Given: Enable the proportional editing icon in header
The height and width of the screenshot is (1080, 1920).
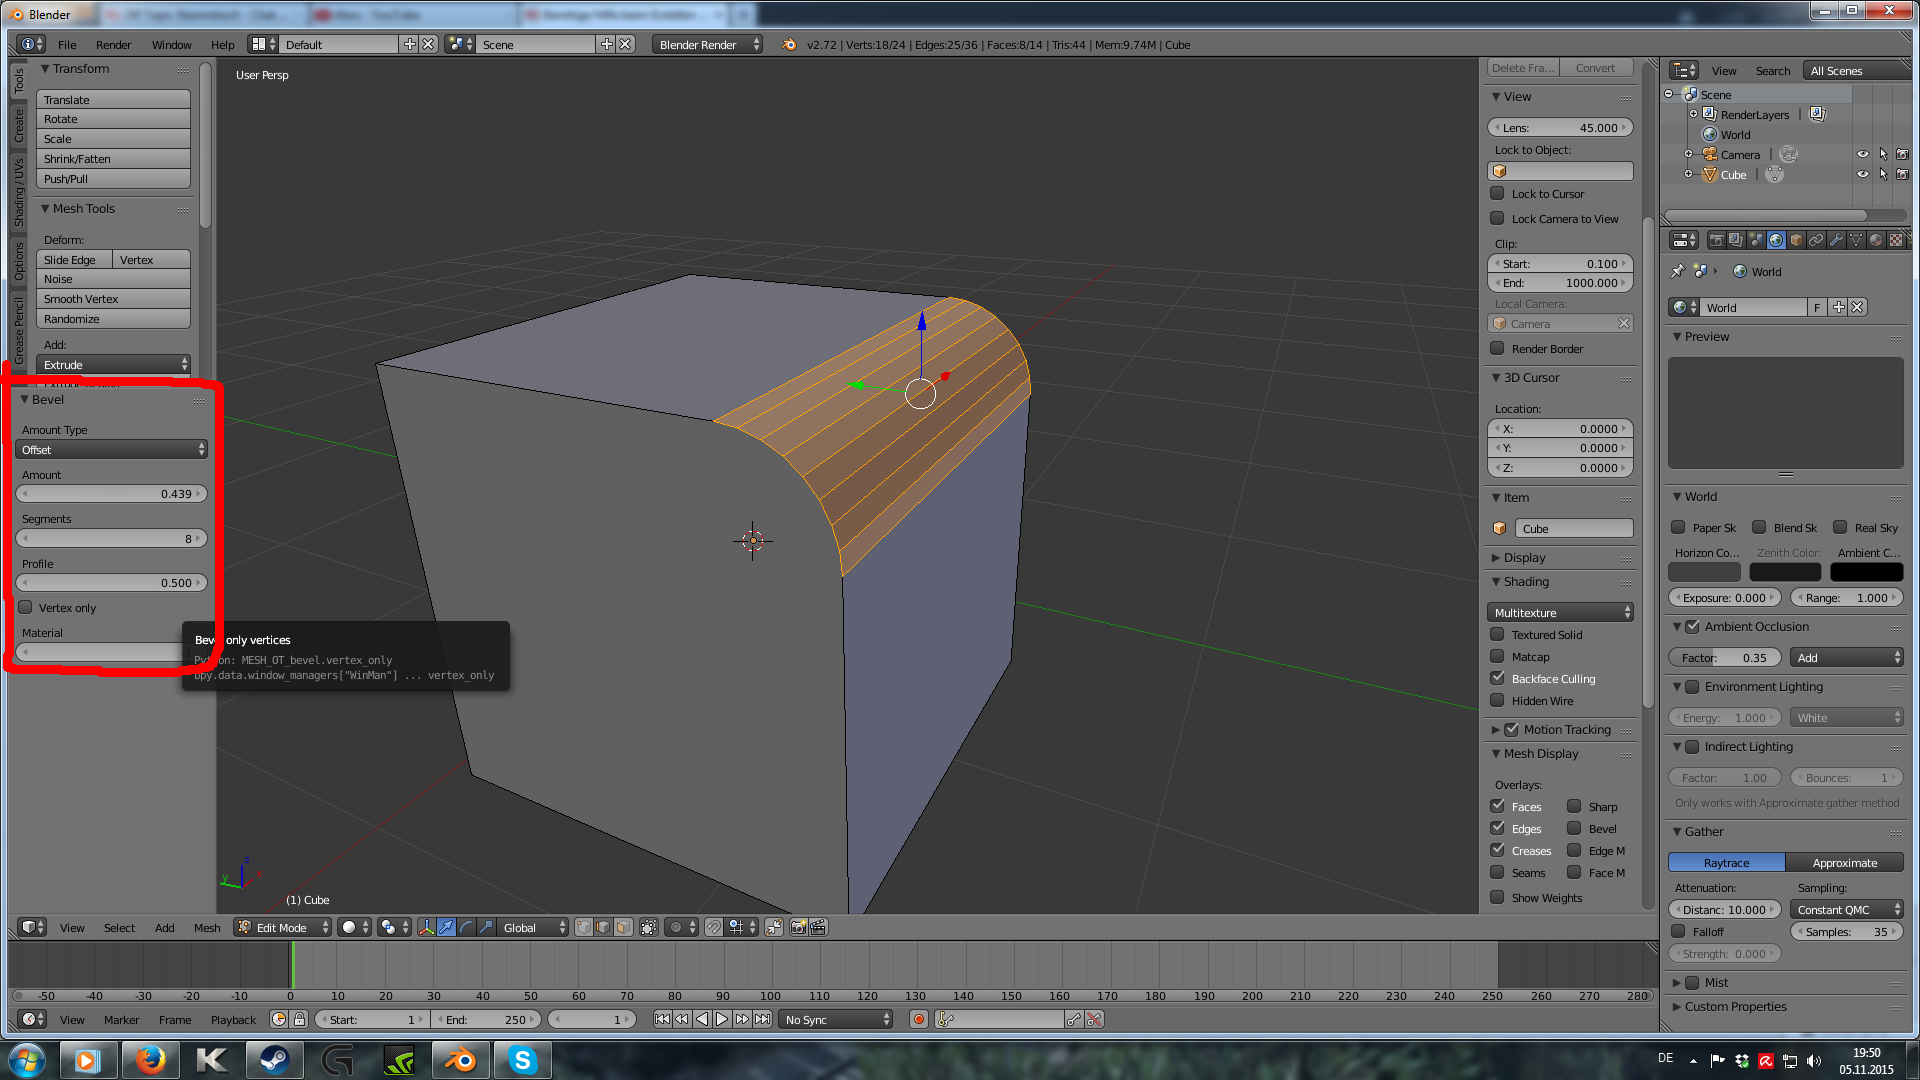Looking at the screenshot, I should [676, 928].
